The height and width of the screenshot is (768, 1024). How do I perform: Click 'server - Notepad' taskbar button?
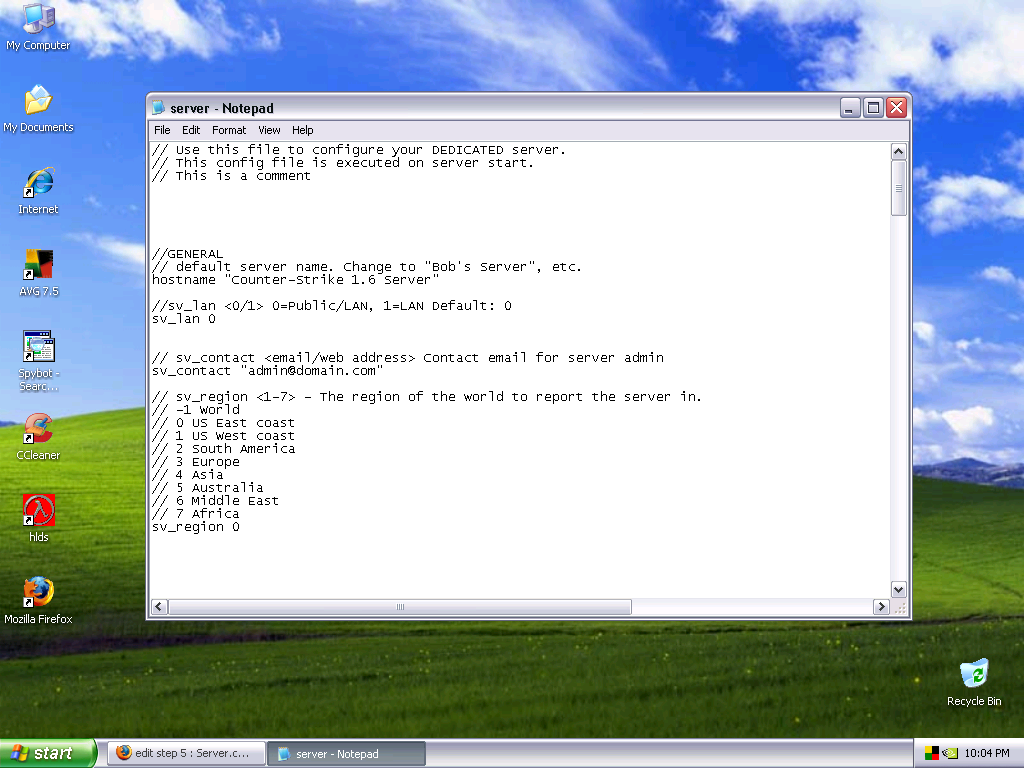coord(347,754)
